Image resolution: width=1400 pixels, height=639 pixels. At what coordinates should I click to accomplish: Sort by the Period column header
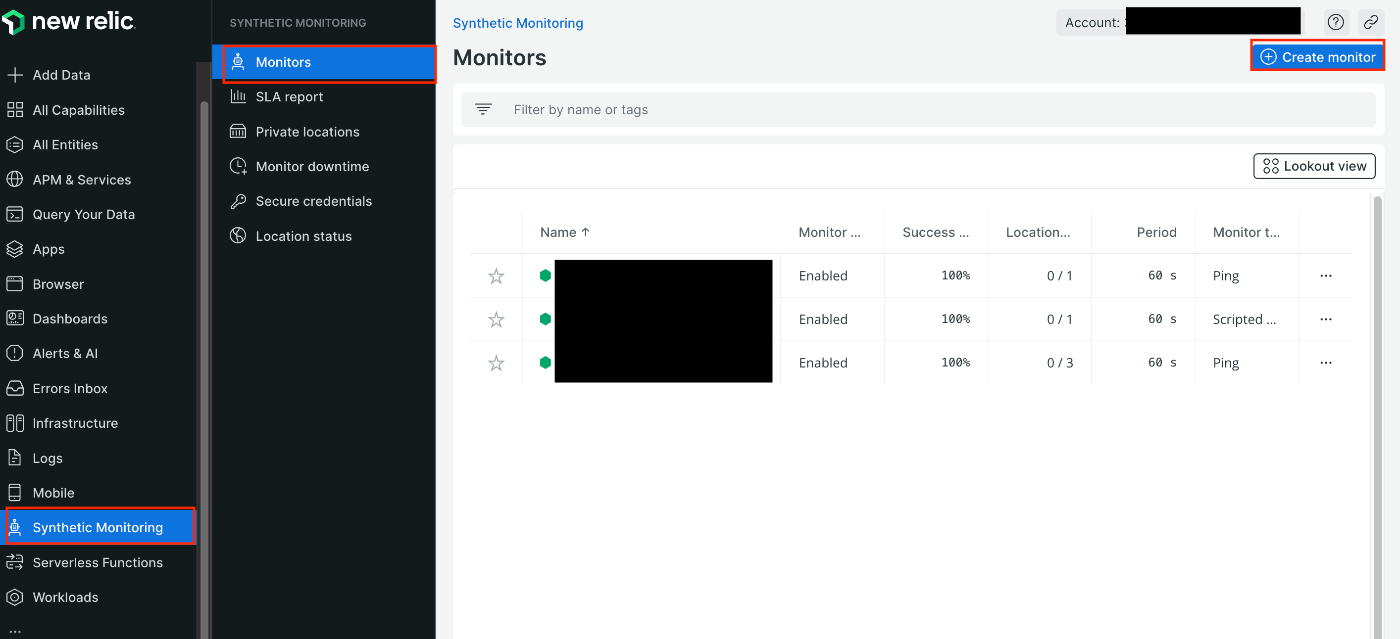(x=1156, y=232)
